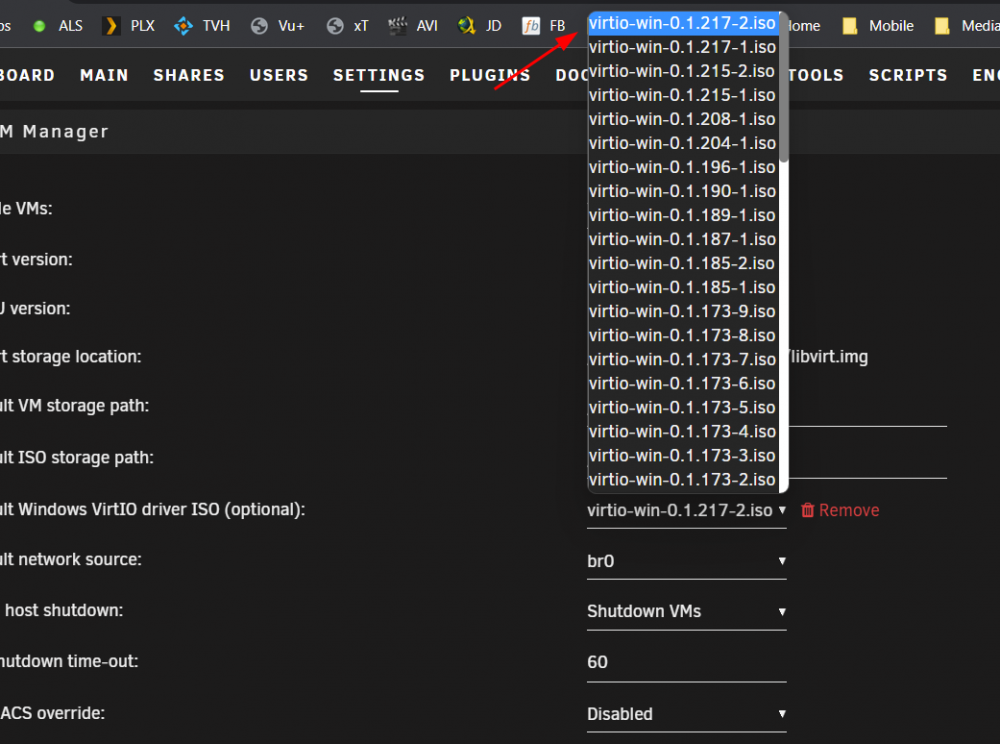The width and height of the screenshot is (1000, 744).
Task: Select virtio-win-0.1.215-2.iso in the list
Action: [682, 71]
